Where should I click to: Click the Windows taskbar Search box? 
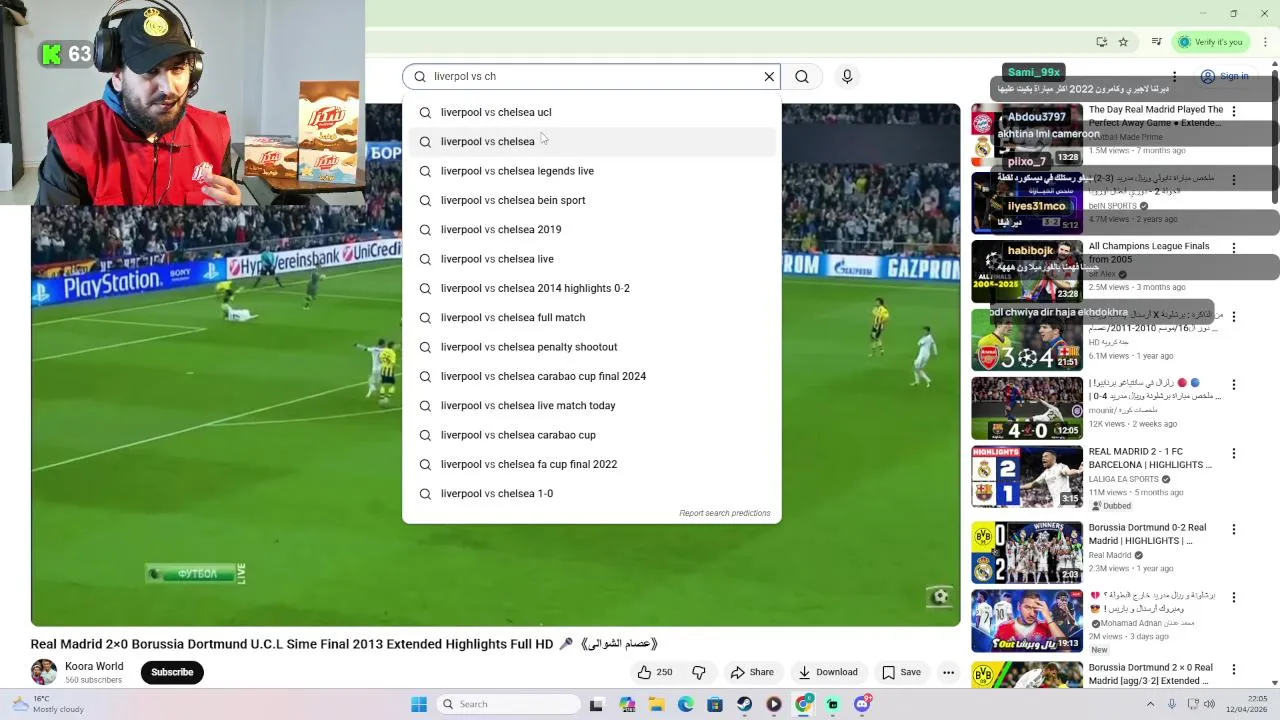pyautogui.click(x=507, y=704)
